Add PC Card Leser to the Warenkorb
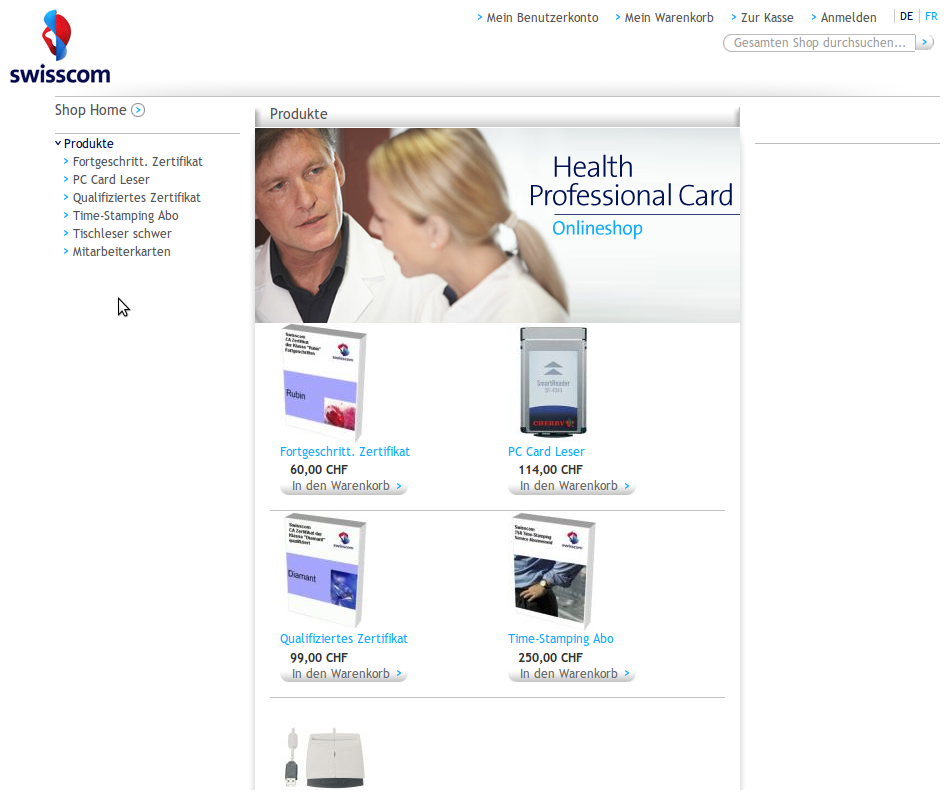The height and width of the screenshot is (799, 950). click(571, 486)
